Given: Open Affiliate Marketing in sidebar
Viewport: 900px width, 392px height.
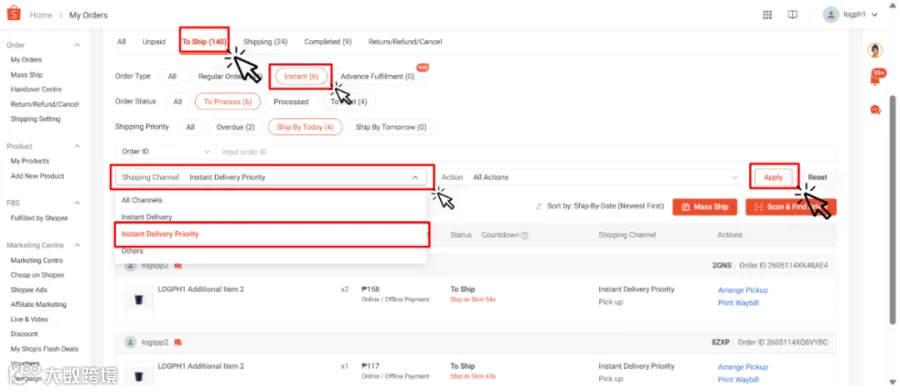Looking at the screenshot, I should [x=38, y=305].
